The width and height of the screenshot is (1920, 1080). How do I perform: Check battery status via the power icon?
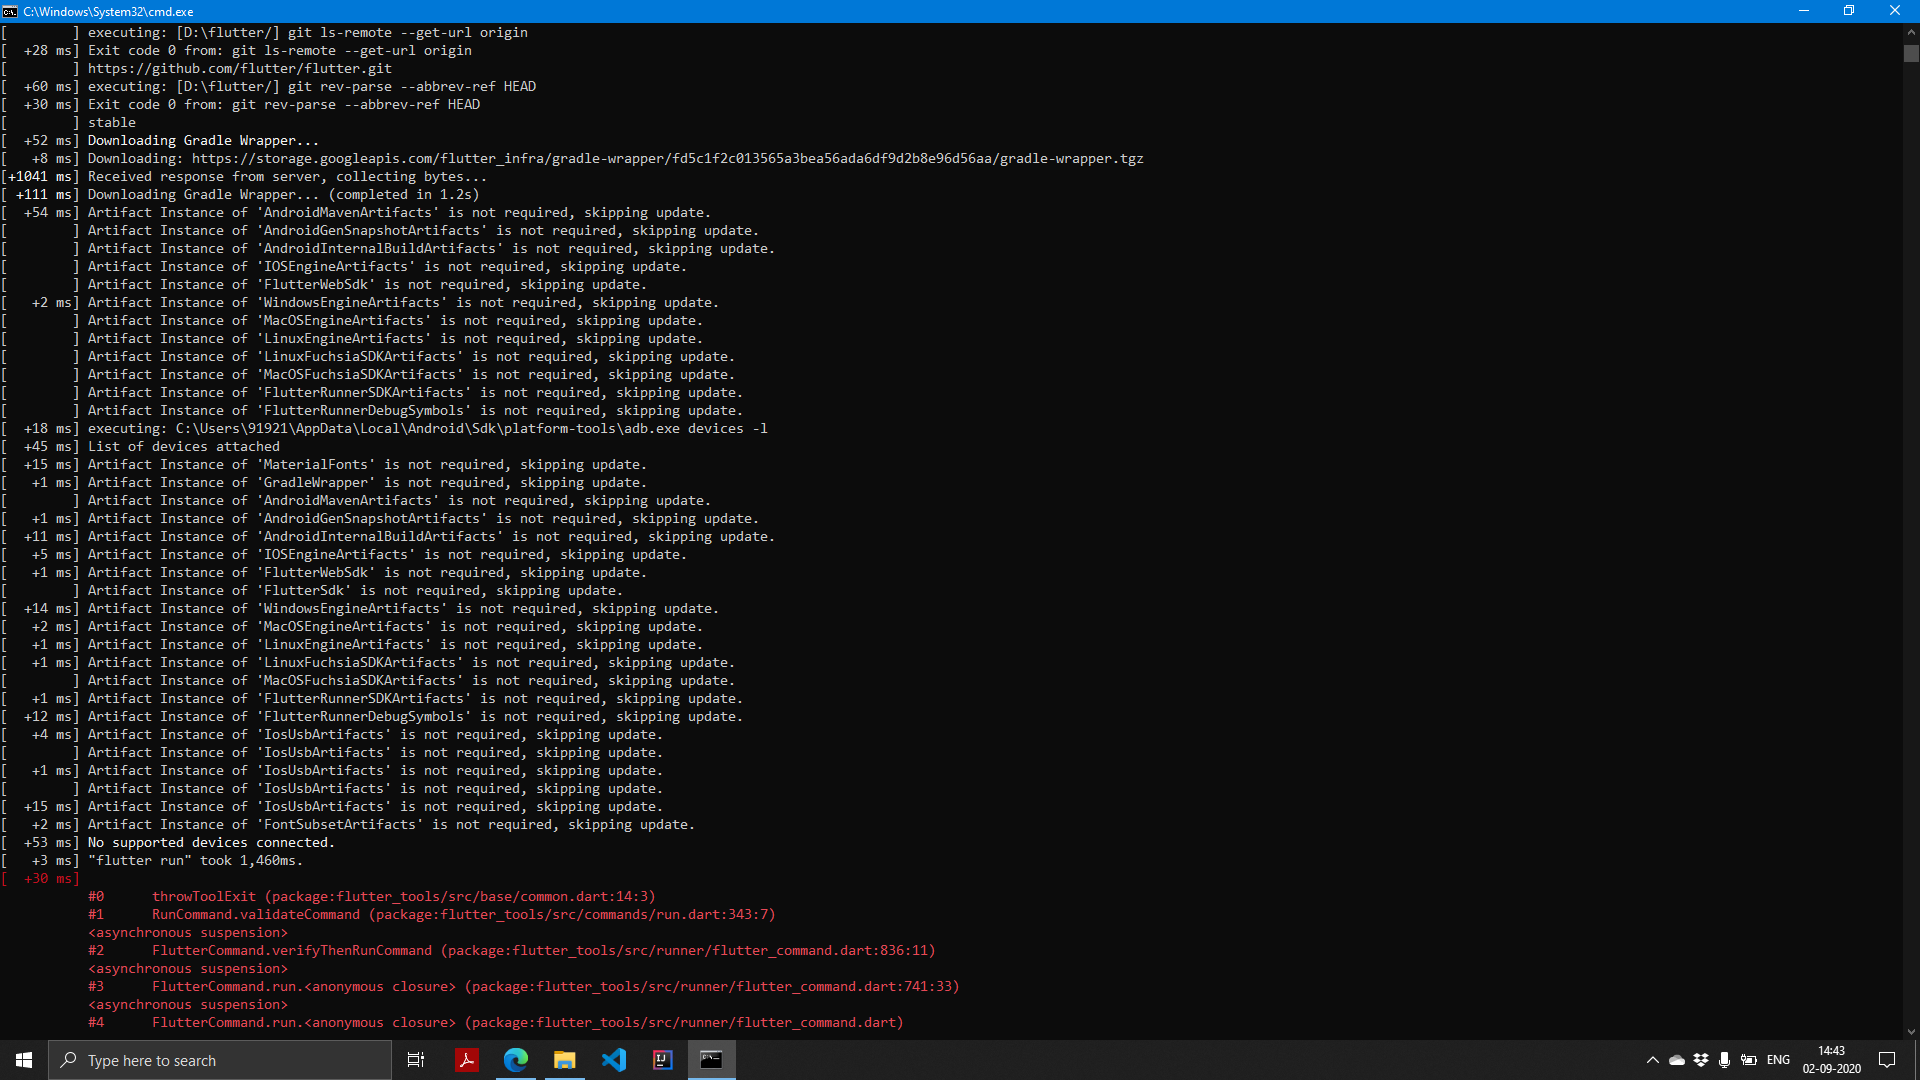point(1751,1060)
